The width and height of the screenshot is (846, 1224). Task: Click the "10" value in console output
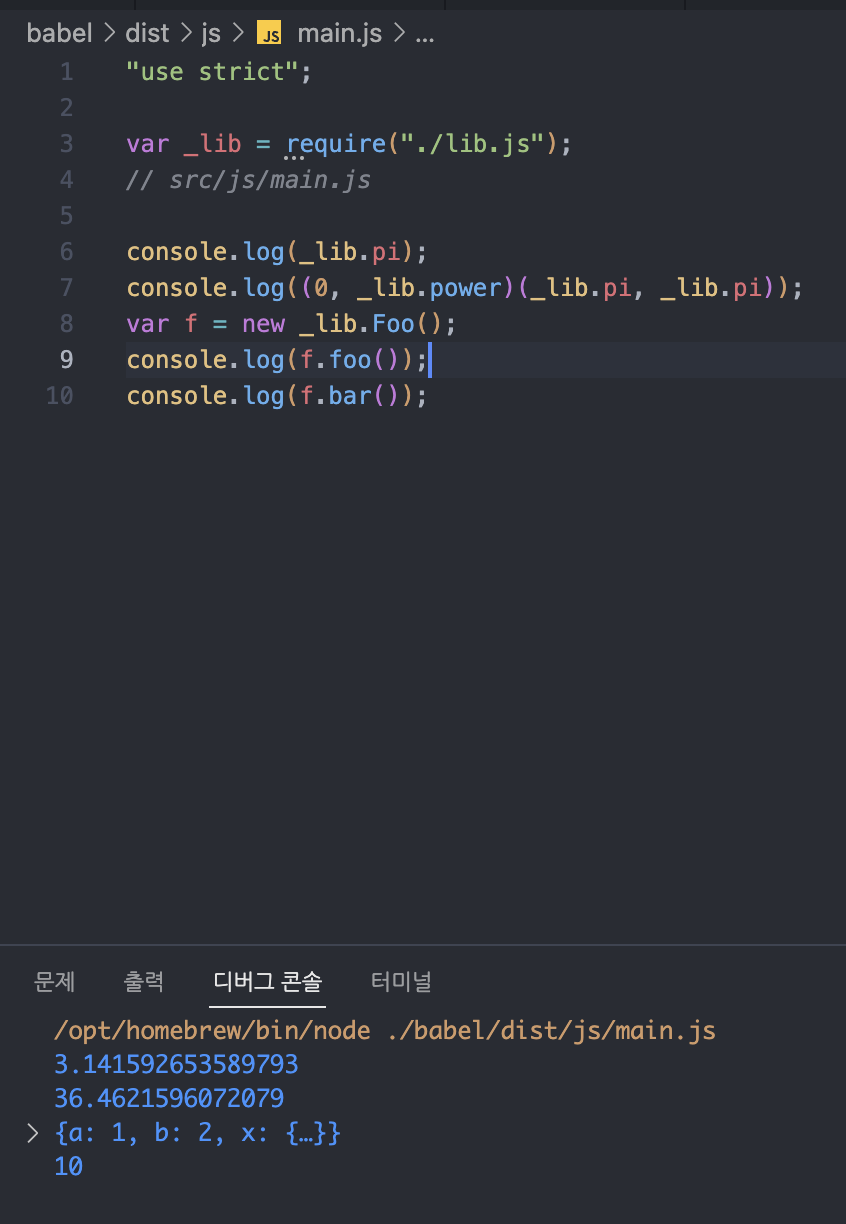pyautogui.click(x=68, y=1166)
